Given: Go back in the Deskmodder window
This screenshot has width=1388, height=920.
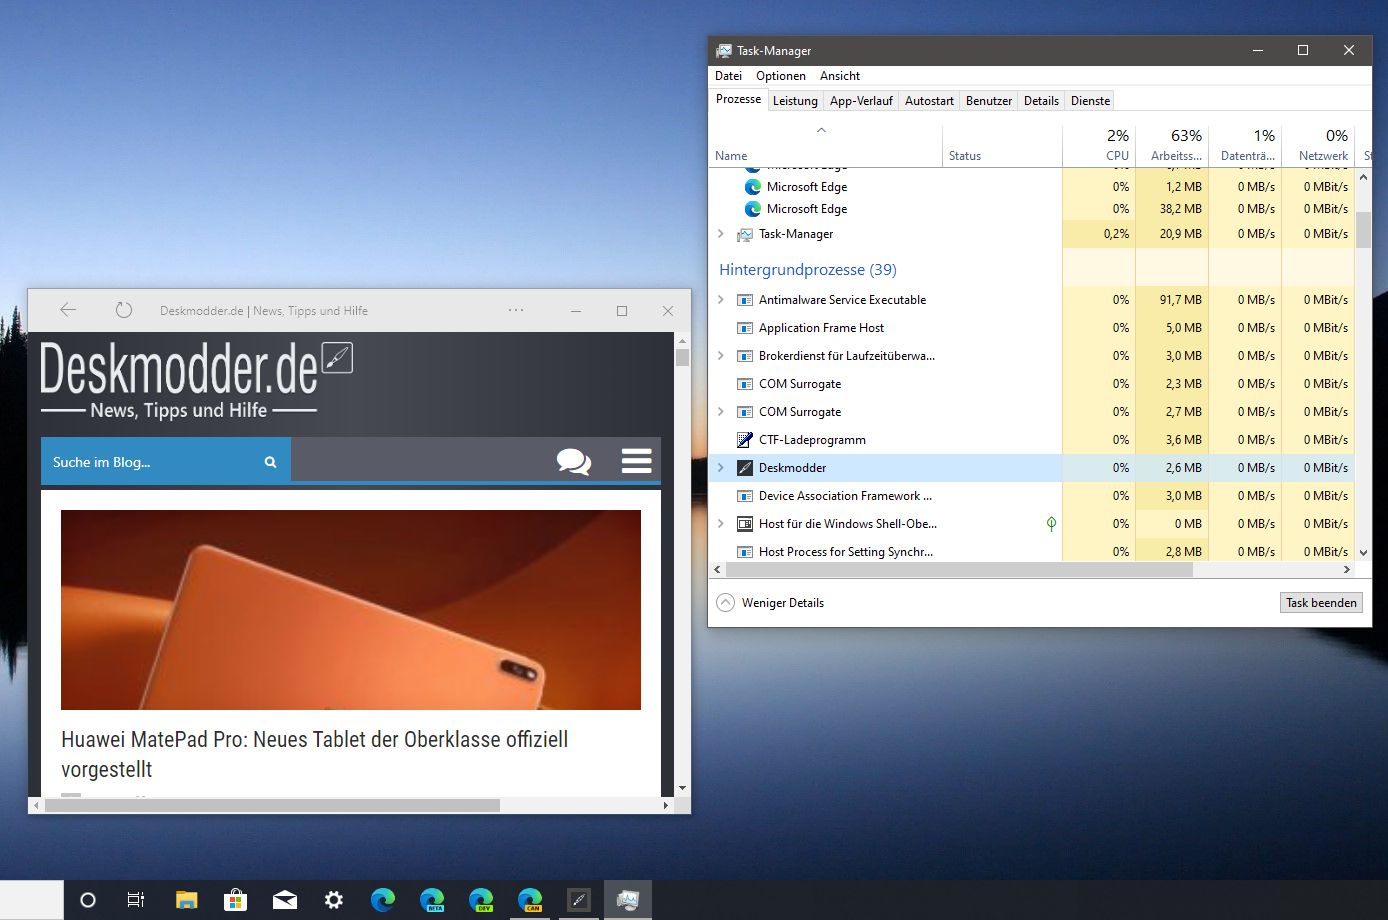Looking at the screenshot, I should (68, 310).
